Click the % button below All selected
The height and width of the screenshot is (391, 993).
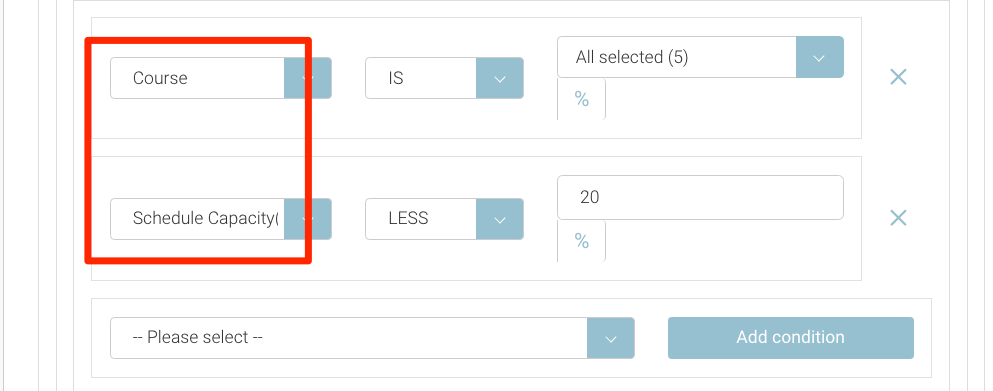click(581, 99)
